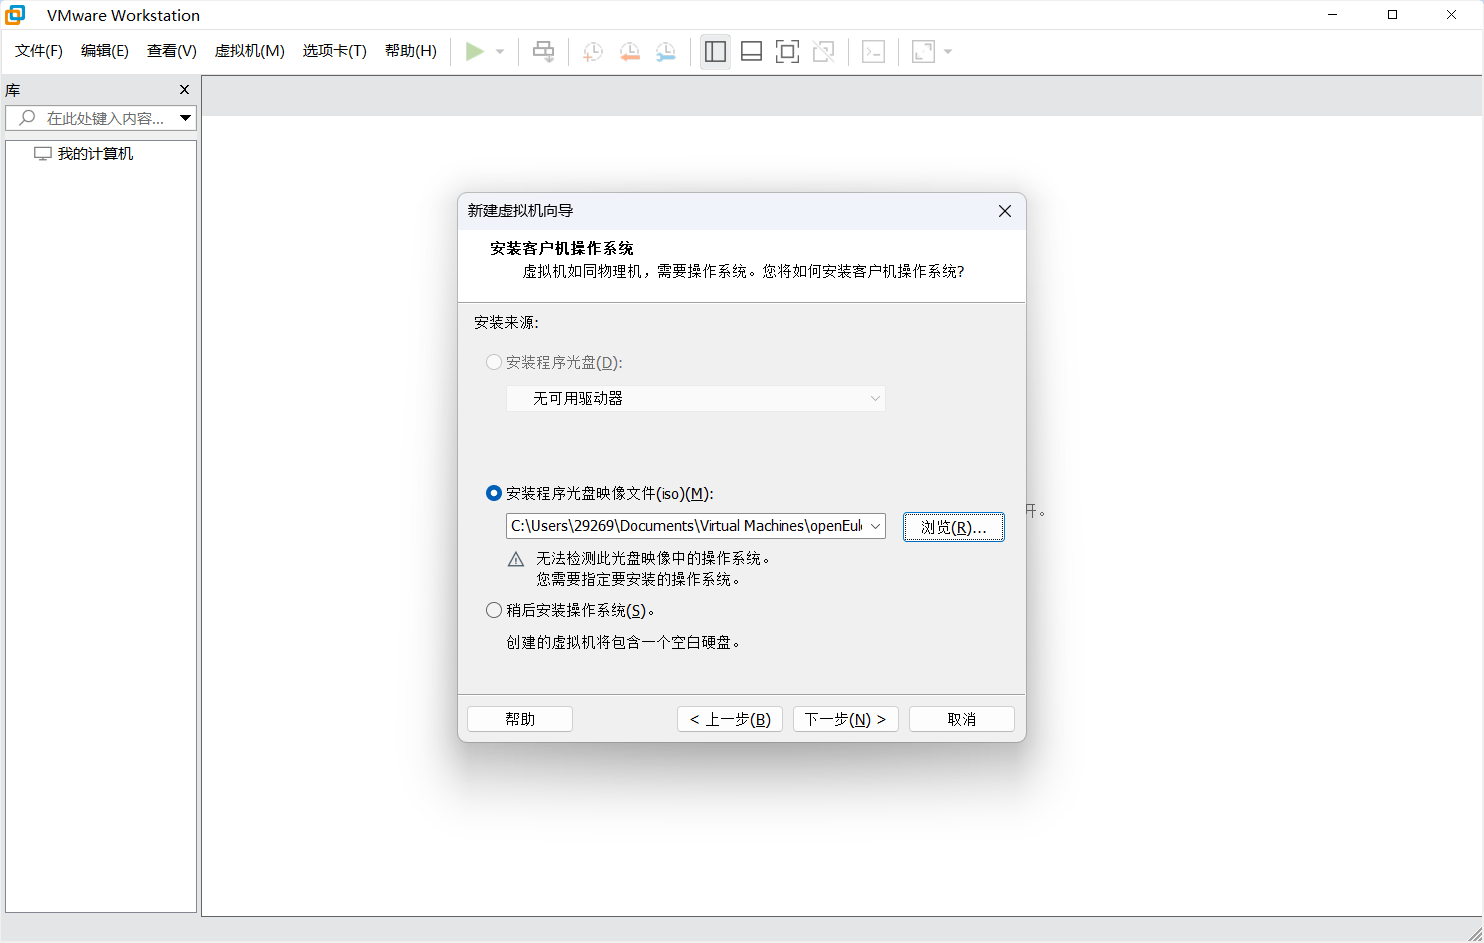This screenshot has height=943, width=1484.
Task: Open the 无可用驱动器 drive dropdown
Action: pyautogui.click(x=695, y=398)
